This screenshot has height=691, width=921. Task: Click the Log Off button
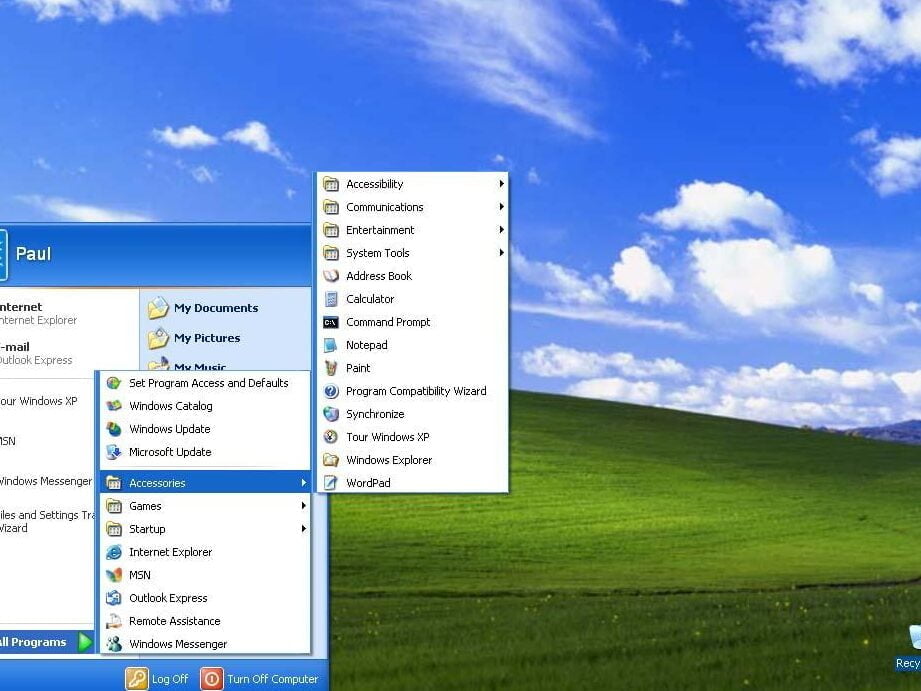[157, 679]
